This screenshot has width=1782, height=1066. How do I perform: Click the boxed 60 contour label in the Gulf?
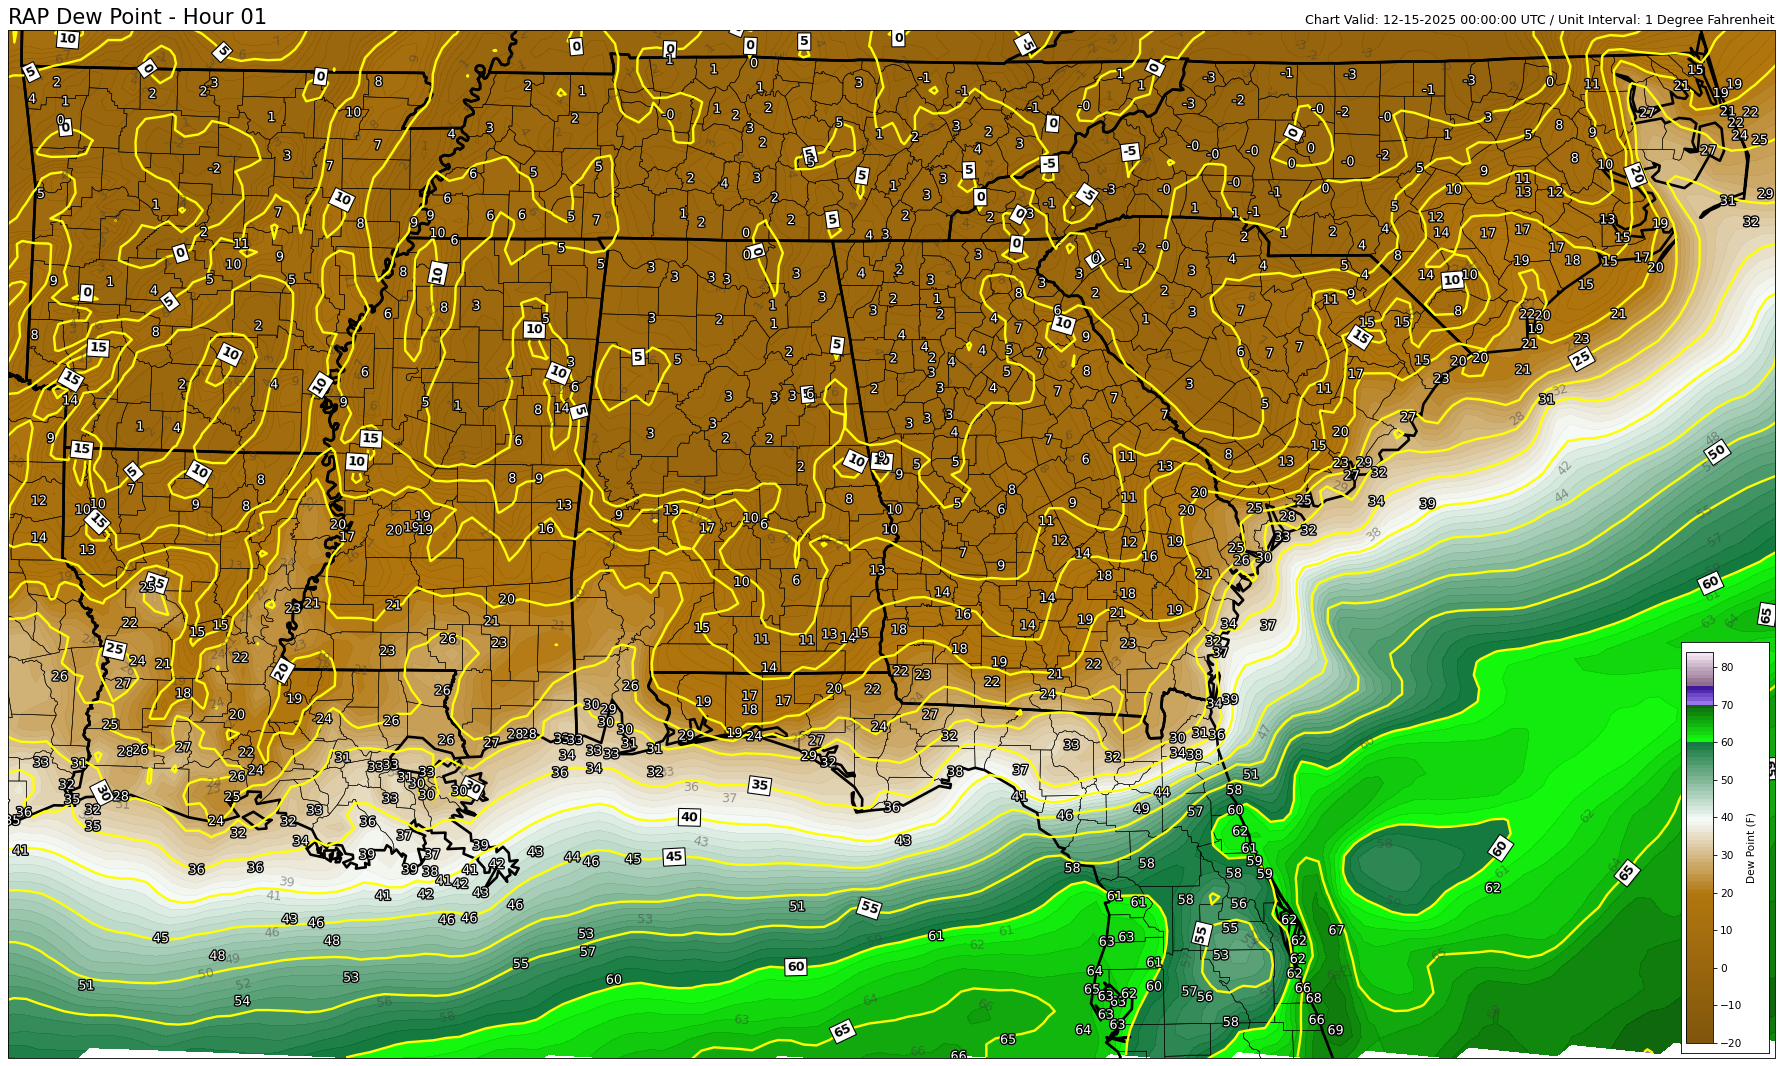pyautogui.click(x=795, y=966)
